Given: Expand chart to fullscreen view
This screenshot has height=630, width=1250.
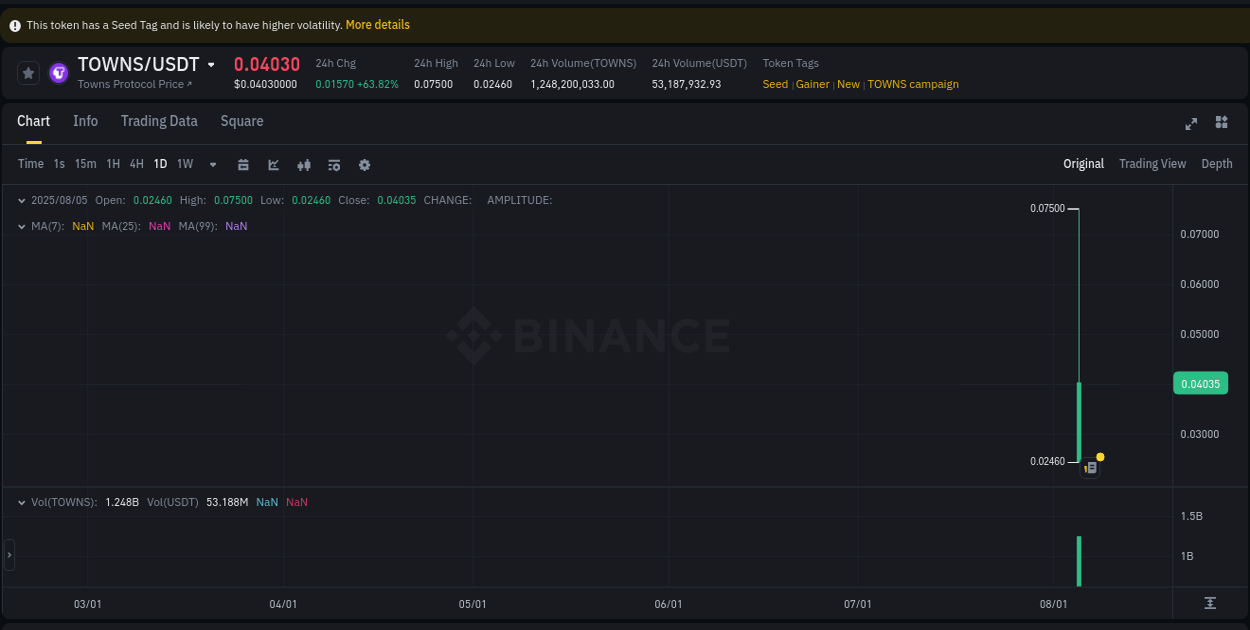Looking at the screenshot, I should tap(1191, 123).
